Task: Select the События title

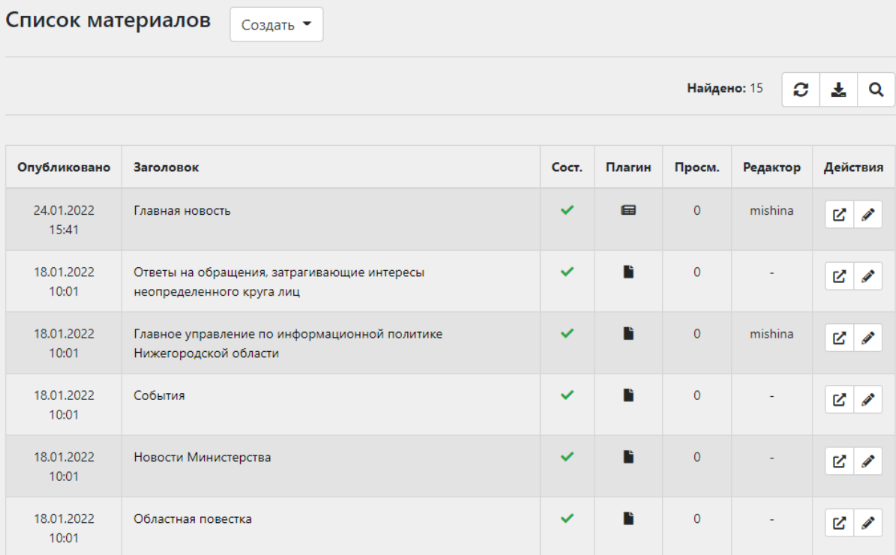Action: (159, 396)
